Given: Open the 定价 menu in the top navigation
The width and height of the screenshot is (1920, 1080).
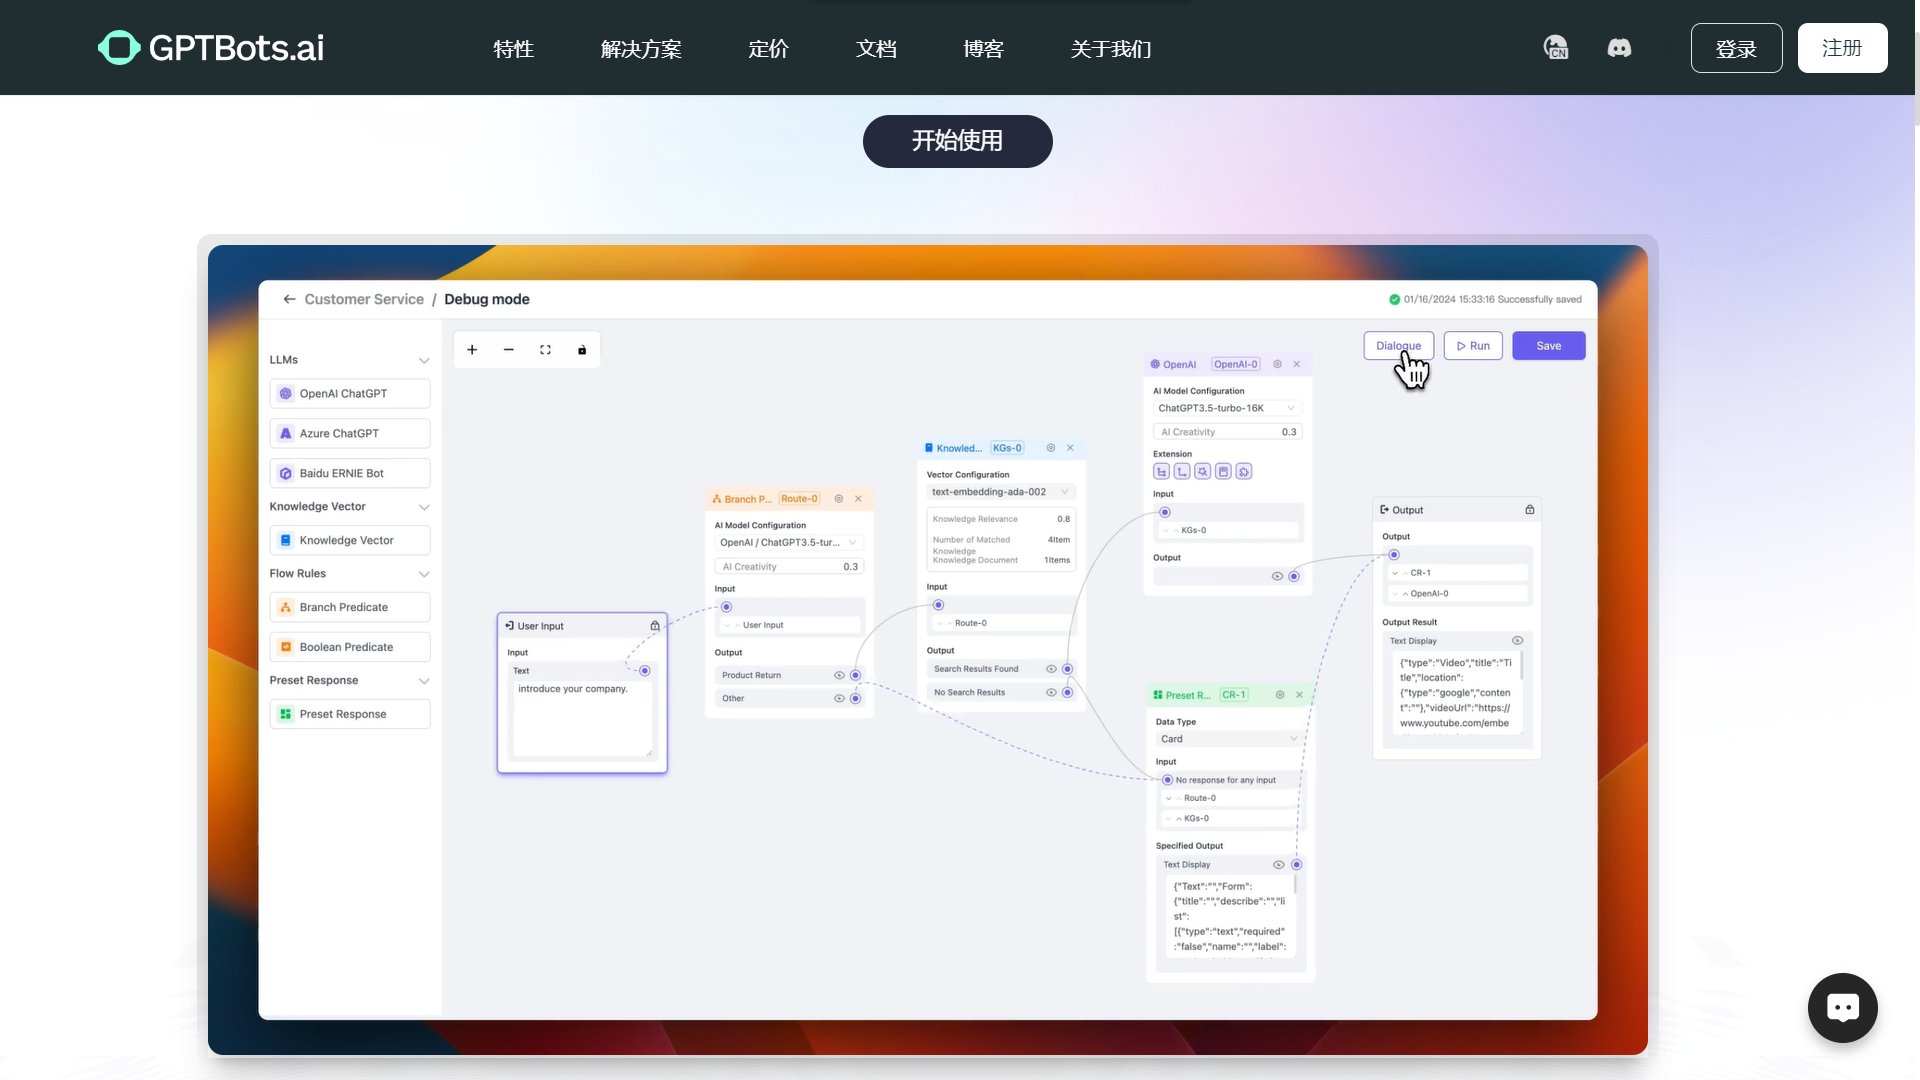Looking at the screenshot, I should [x=768, y=47].
